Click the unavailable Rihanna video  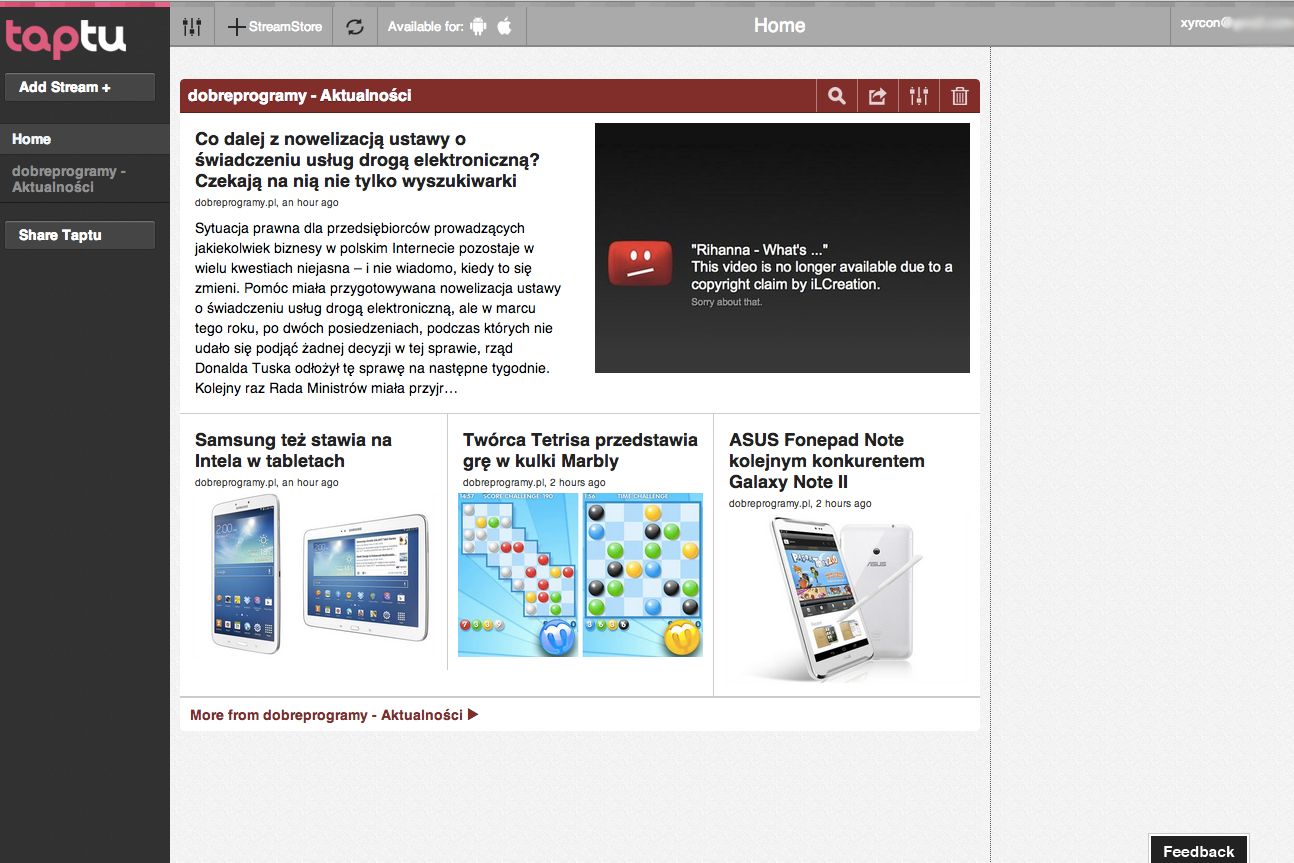pos(782,248)
